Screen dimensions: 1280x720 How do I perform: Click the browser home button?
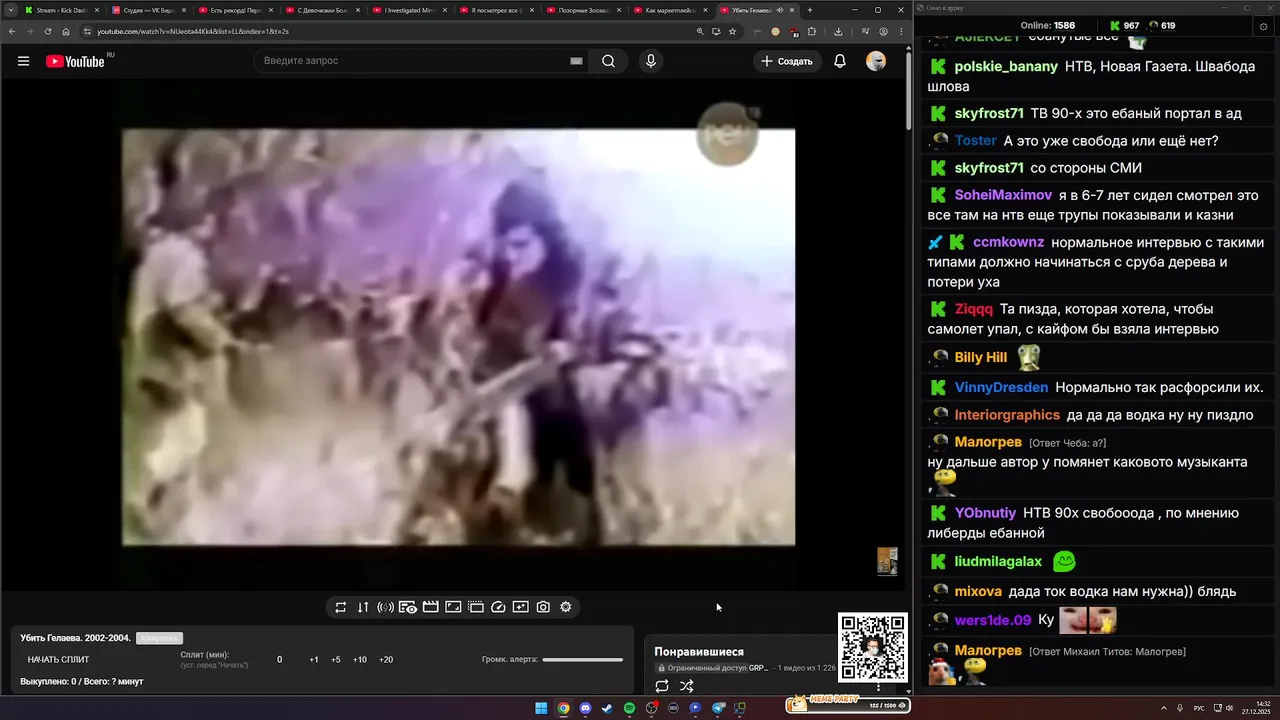(66, 31)
